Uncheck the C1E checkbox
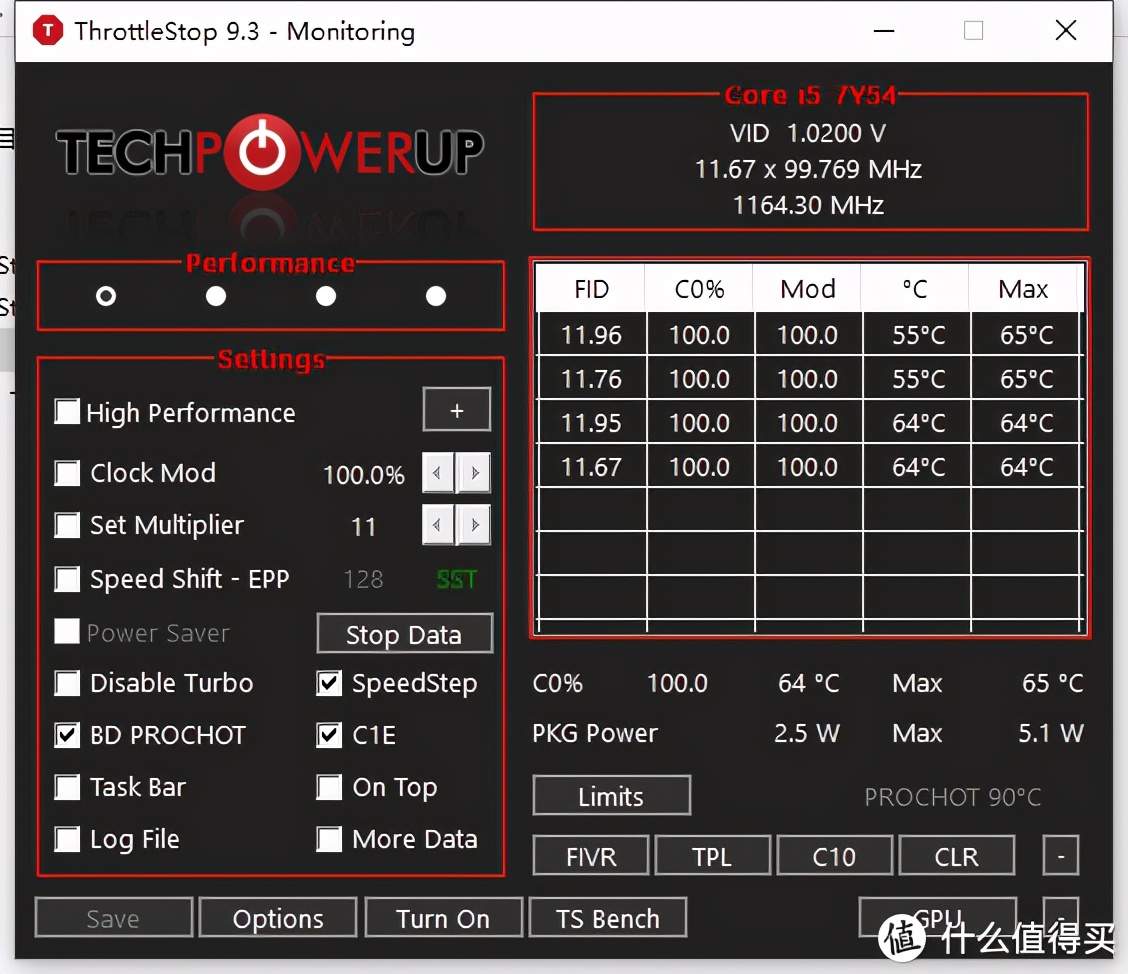Viewport: 1128px width, 974px height. (x=329, y=735)
